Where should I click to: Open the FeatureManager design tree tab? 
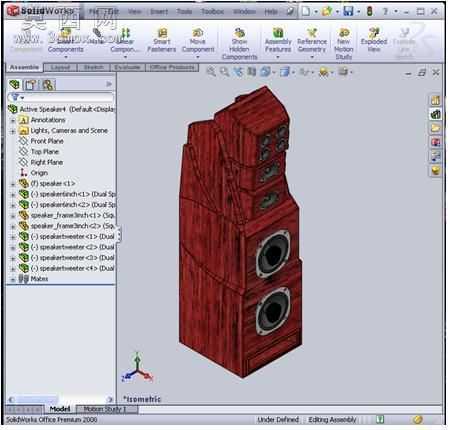[15, 85]
